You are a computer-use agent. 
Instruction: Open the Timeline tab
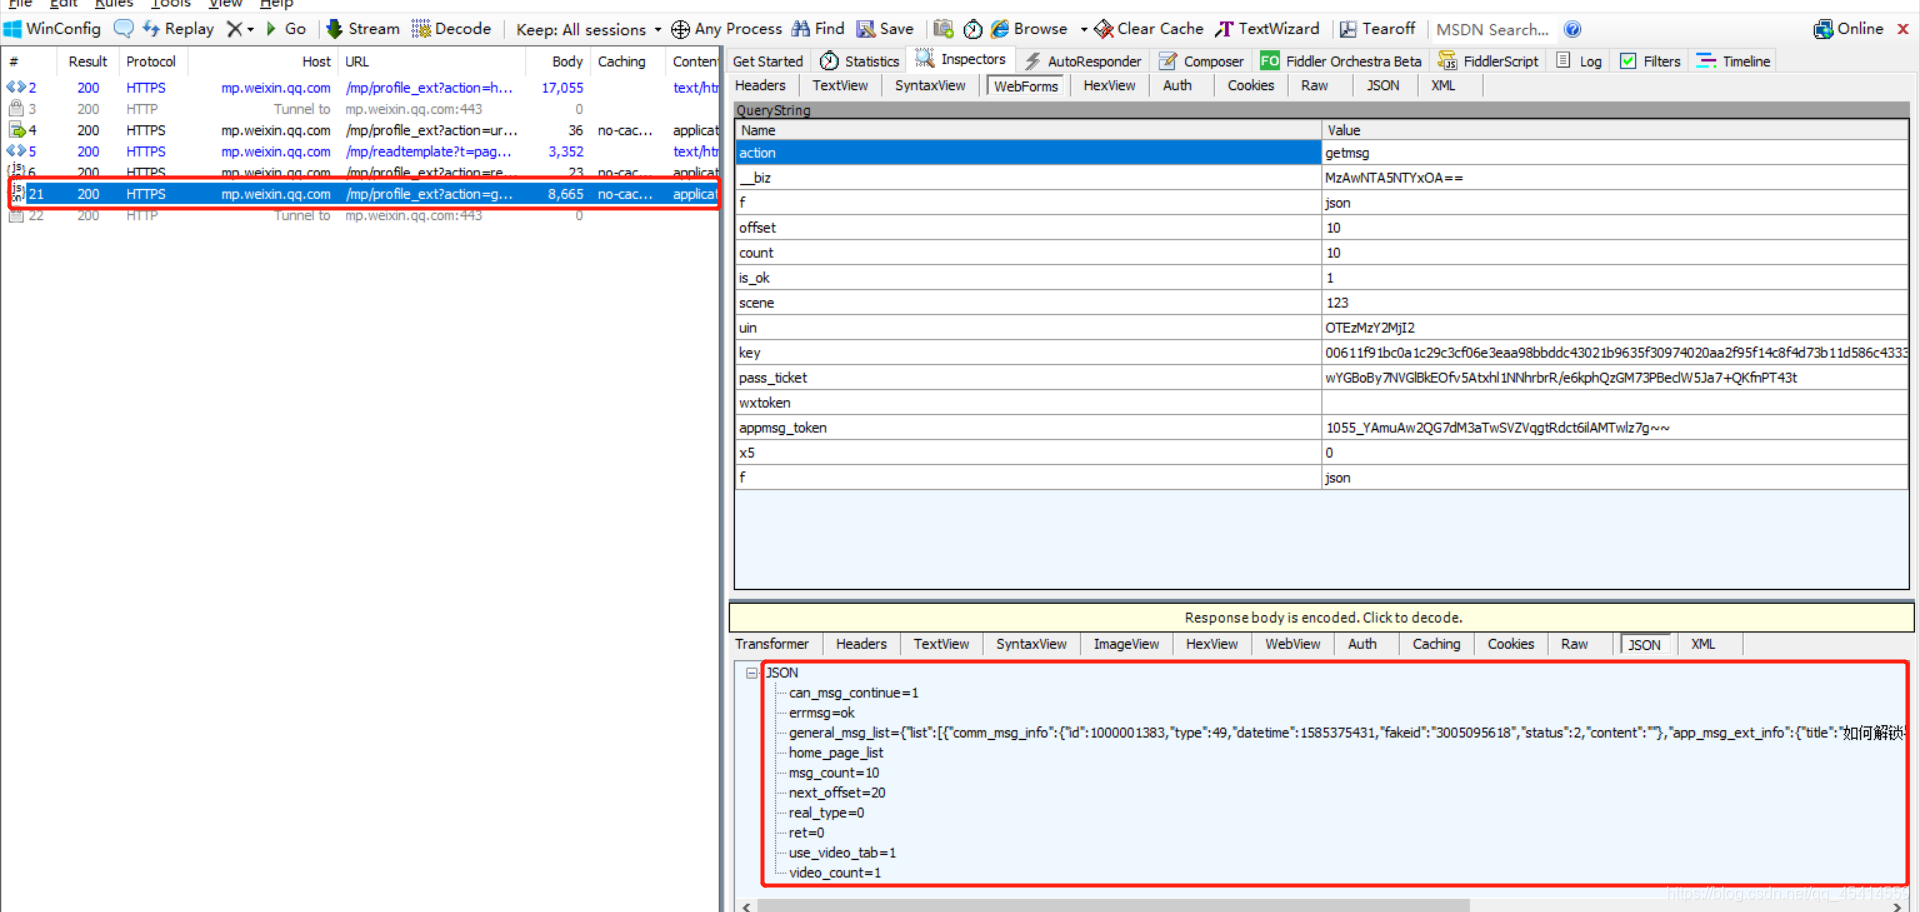click(1733, 61)
